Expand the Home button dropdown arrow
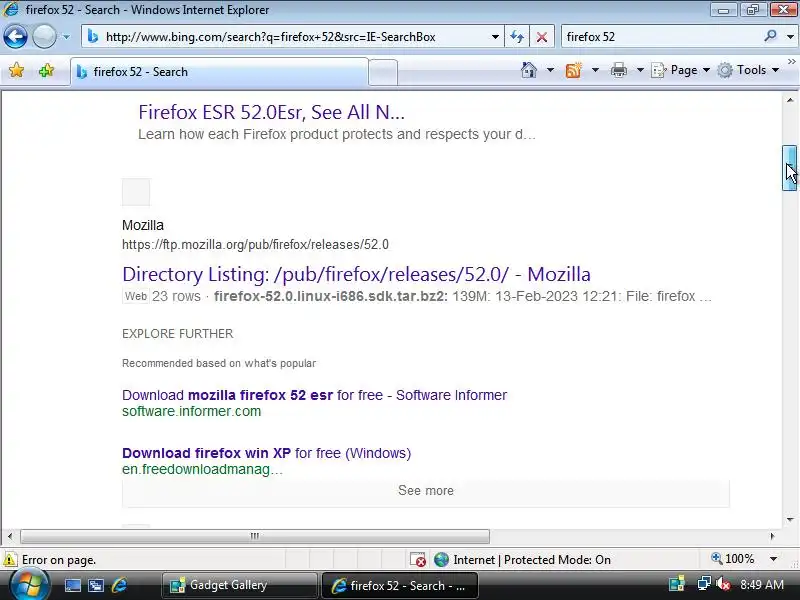The width and height of the screenshot is (800, 600). coord(550,70)
